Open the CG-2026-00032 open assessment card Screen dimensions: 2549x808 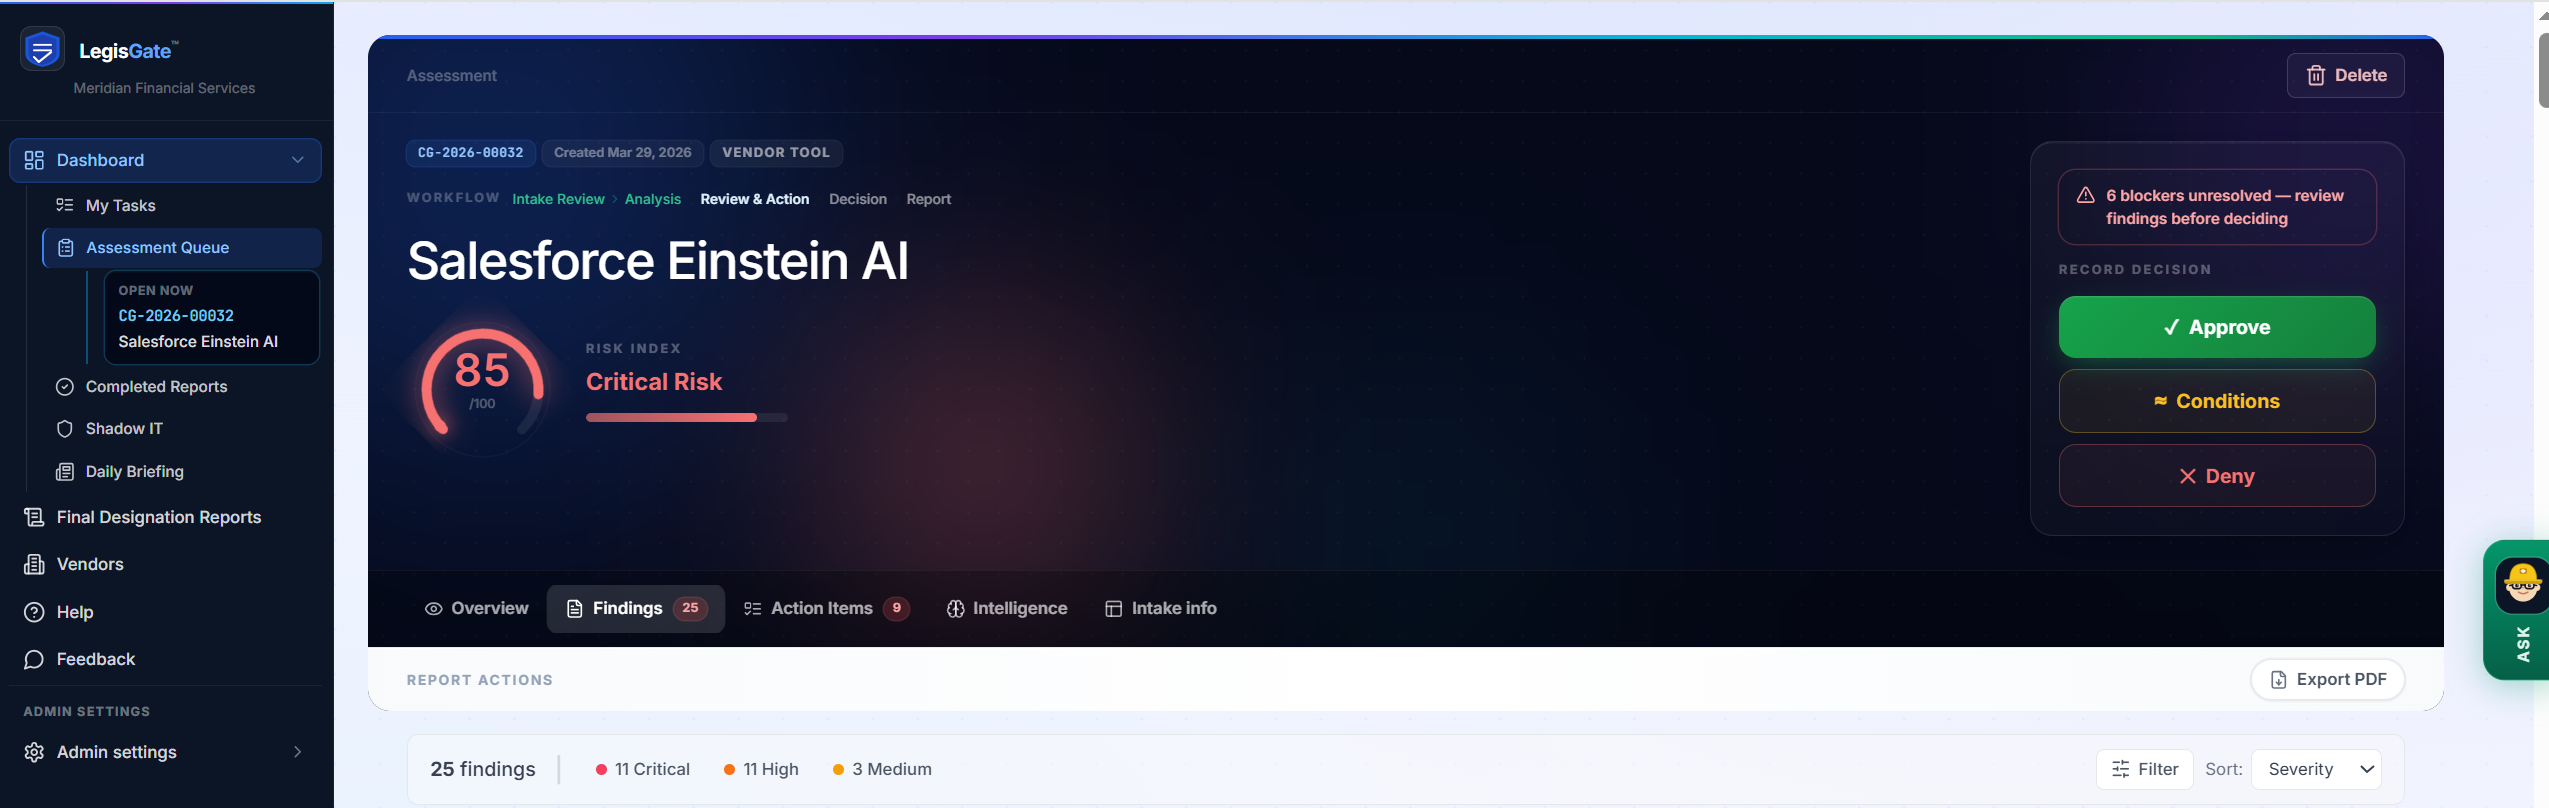212,317
